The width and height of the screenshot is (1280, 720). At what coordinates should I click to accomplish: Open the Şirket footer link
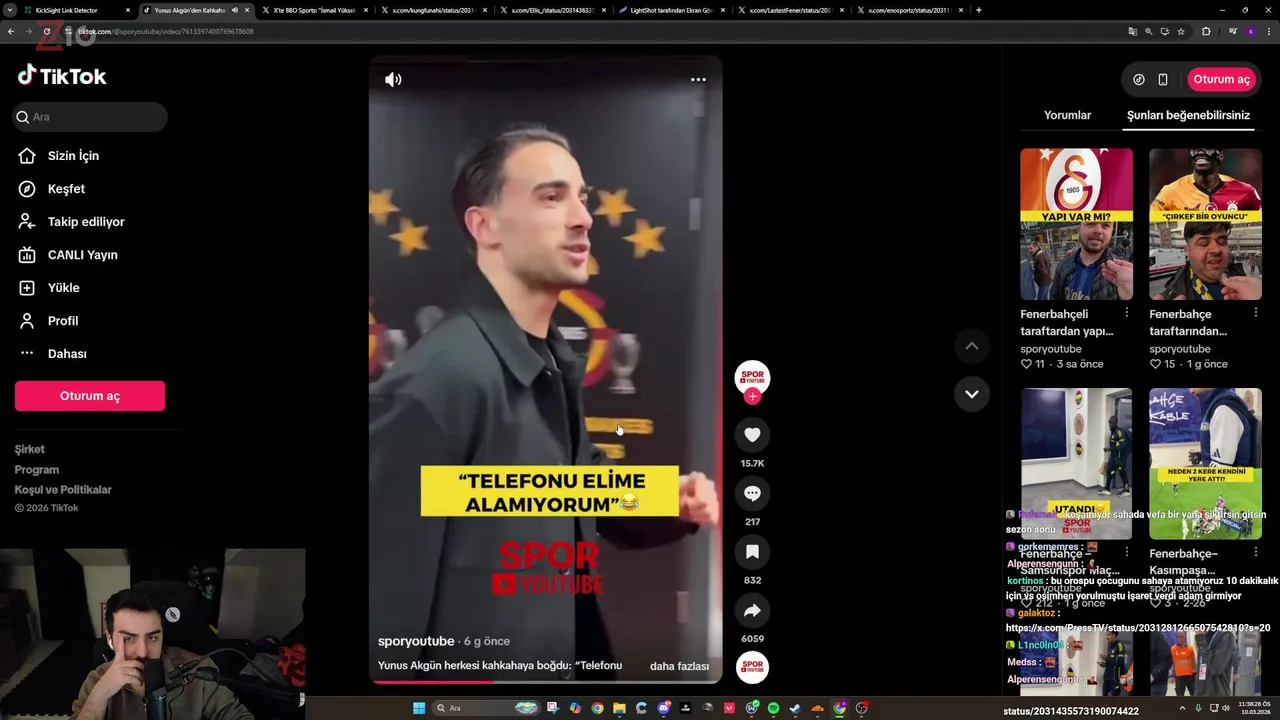[x=30, y=450]
